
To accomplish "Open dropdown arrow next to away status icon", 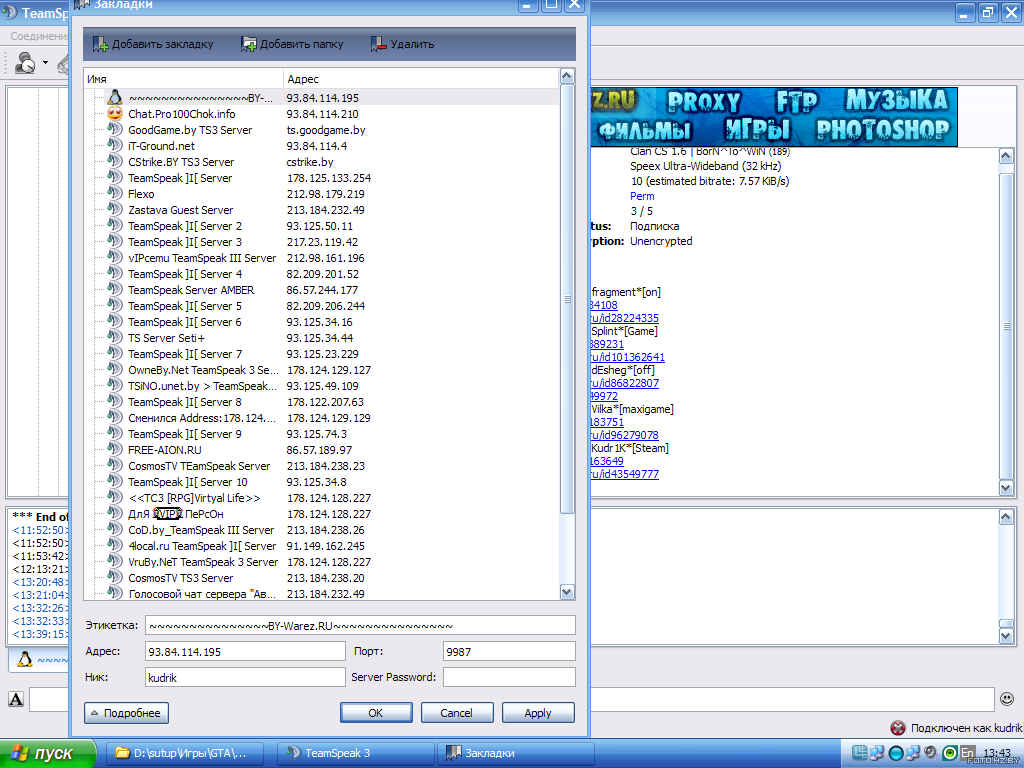I will (x=45, y=63).
